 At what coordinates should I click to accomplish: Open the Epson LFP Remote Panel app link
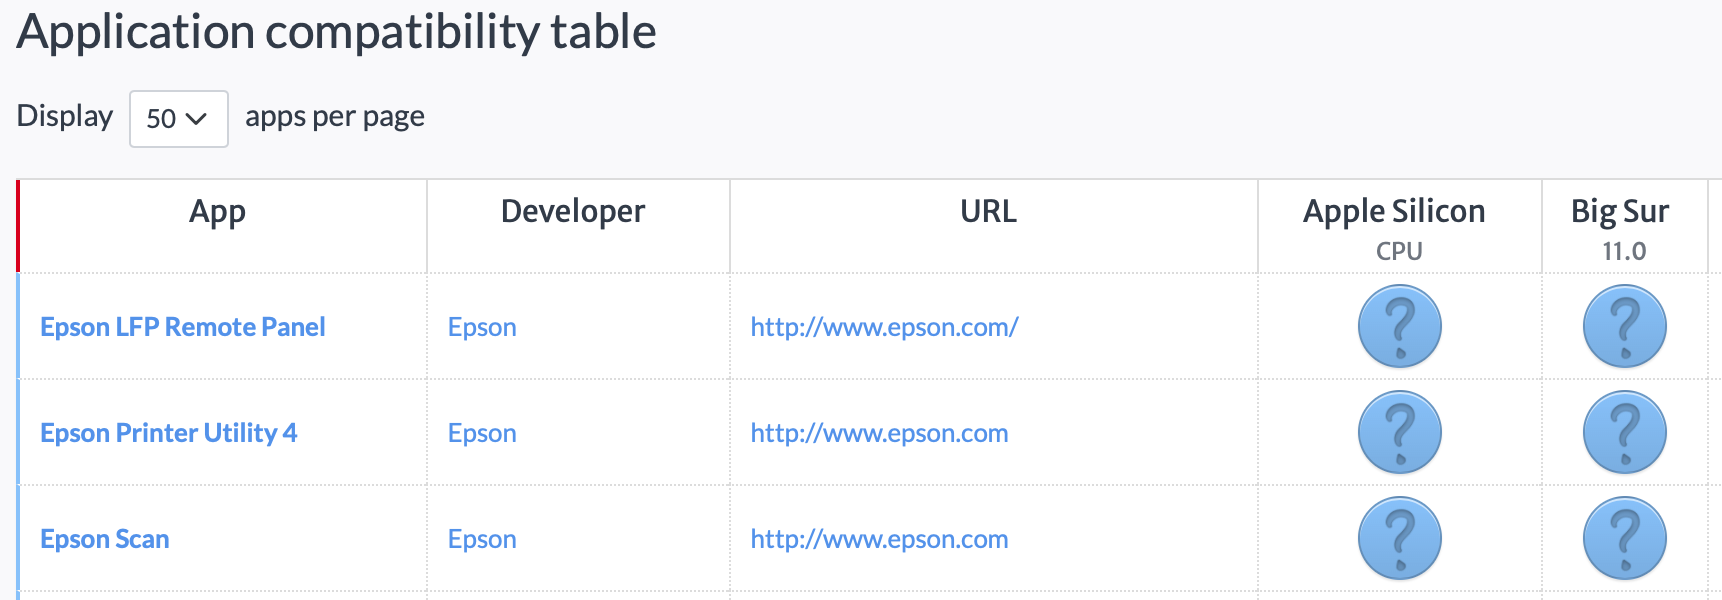coord(183,327)
